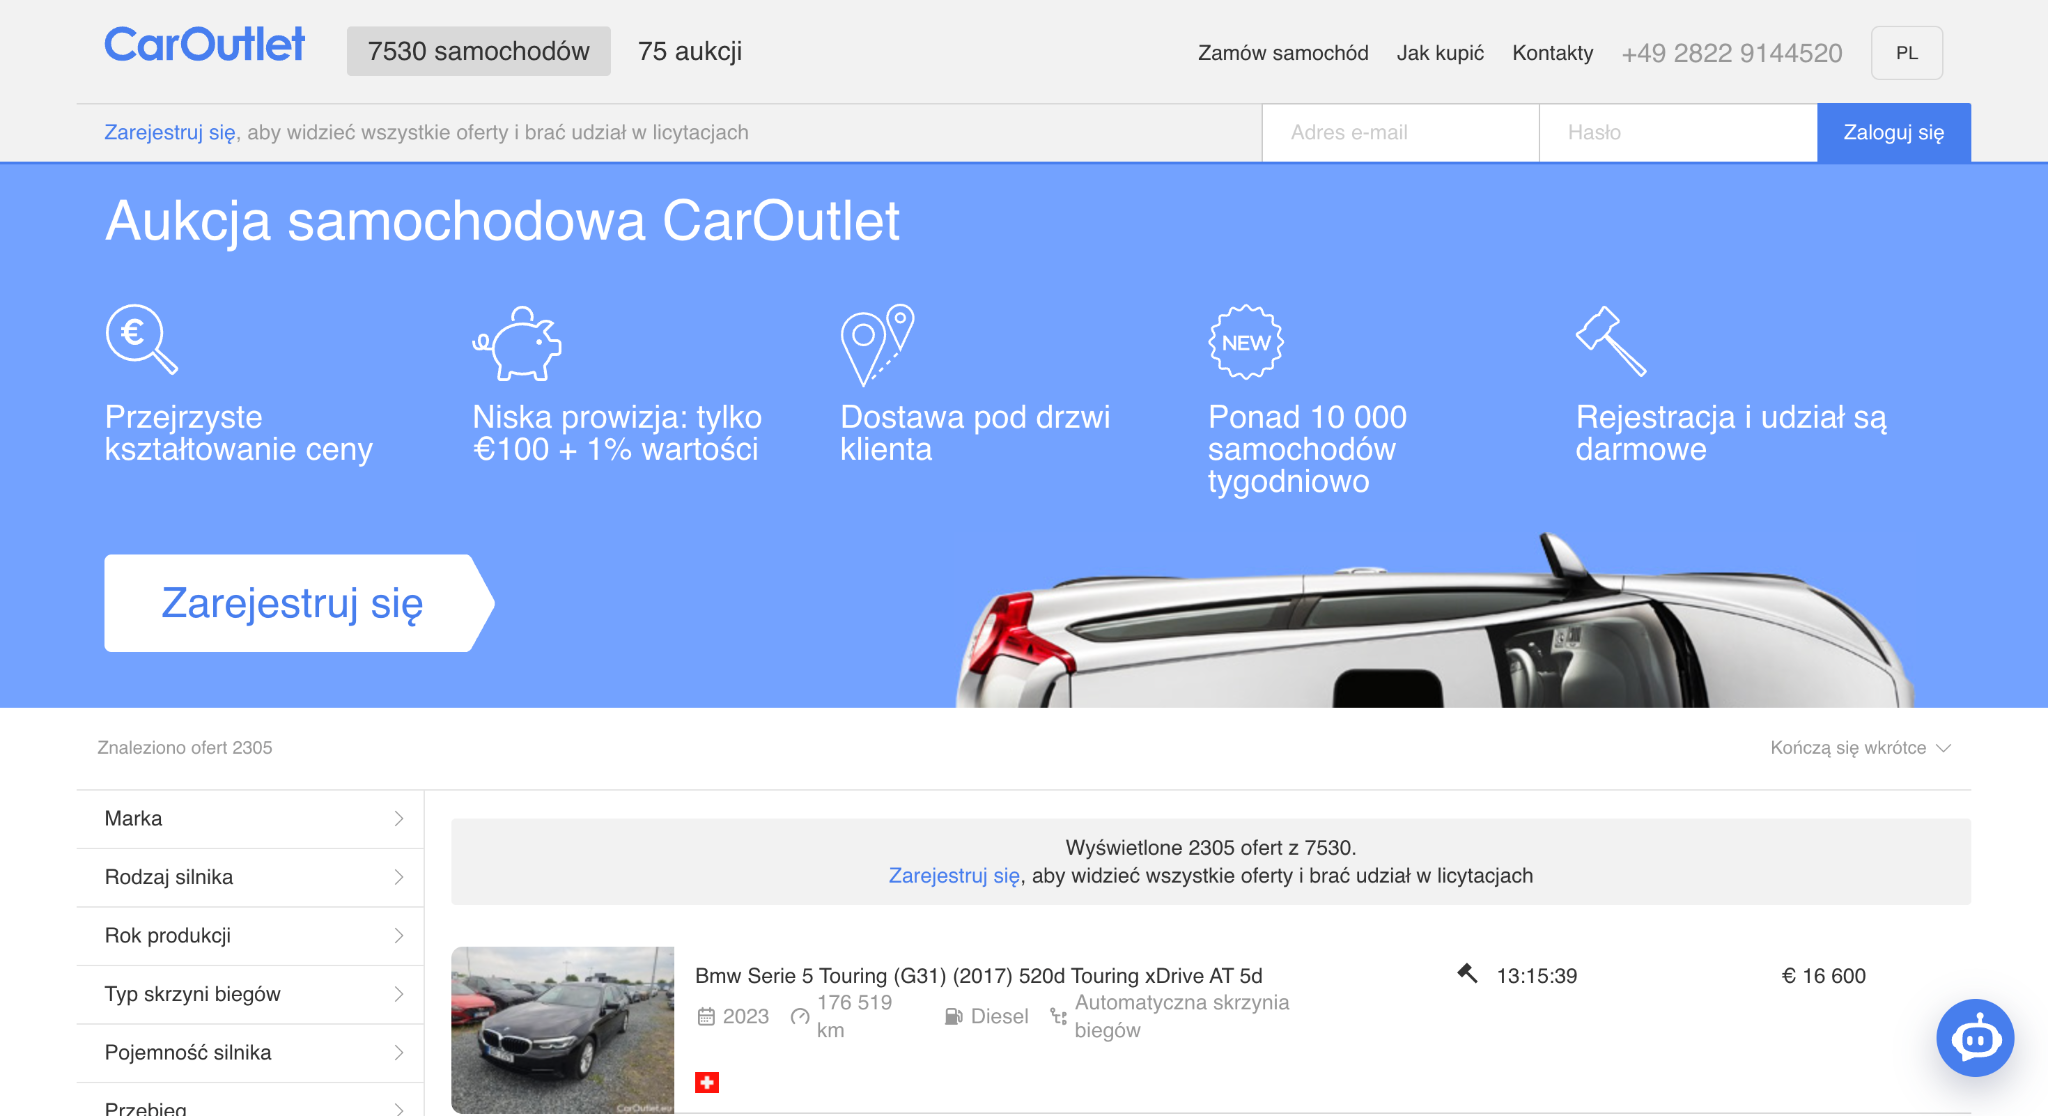Screen dimensions: 2048x1116
Task: Click the Dostawa pod drzwi klienta text
Action: [975, 433]
